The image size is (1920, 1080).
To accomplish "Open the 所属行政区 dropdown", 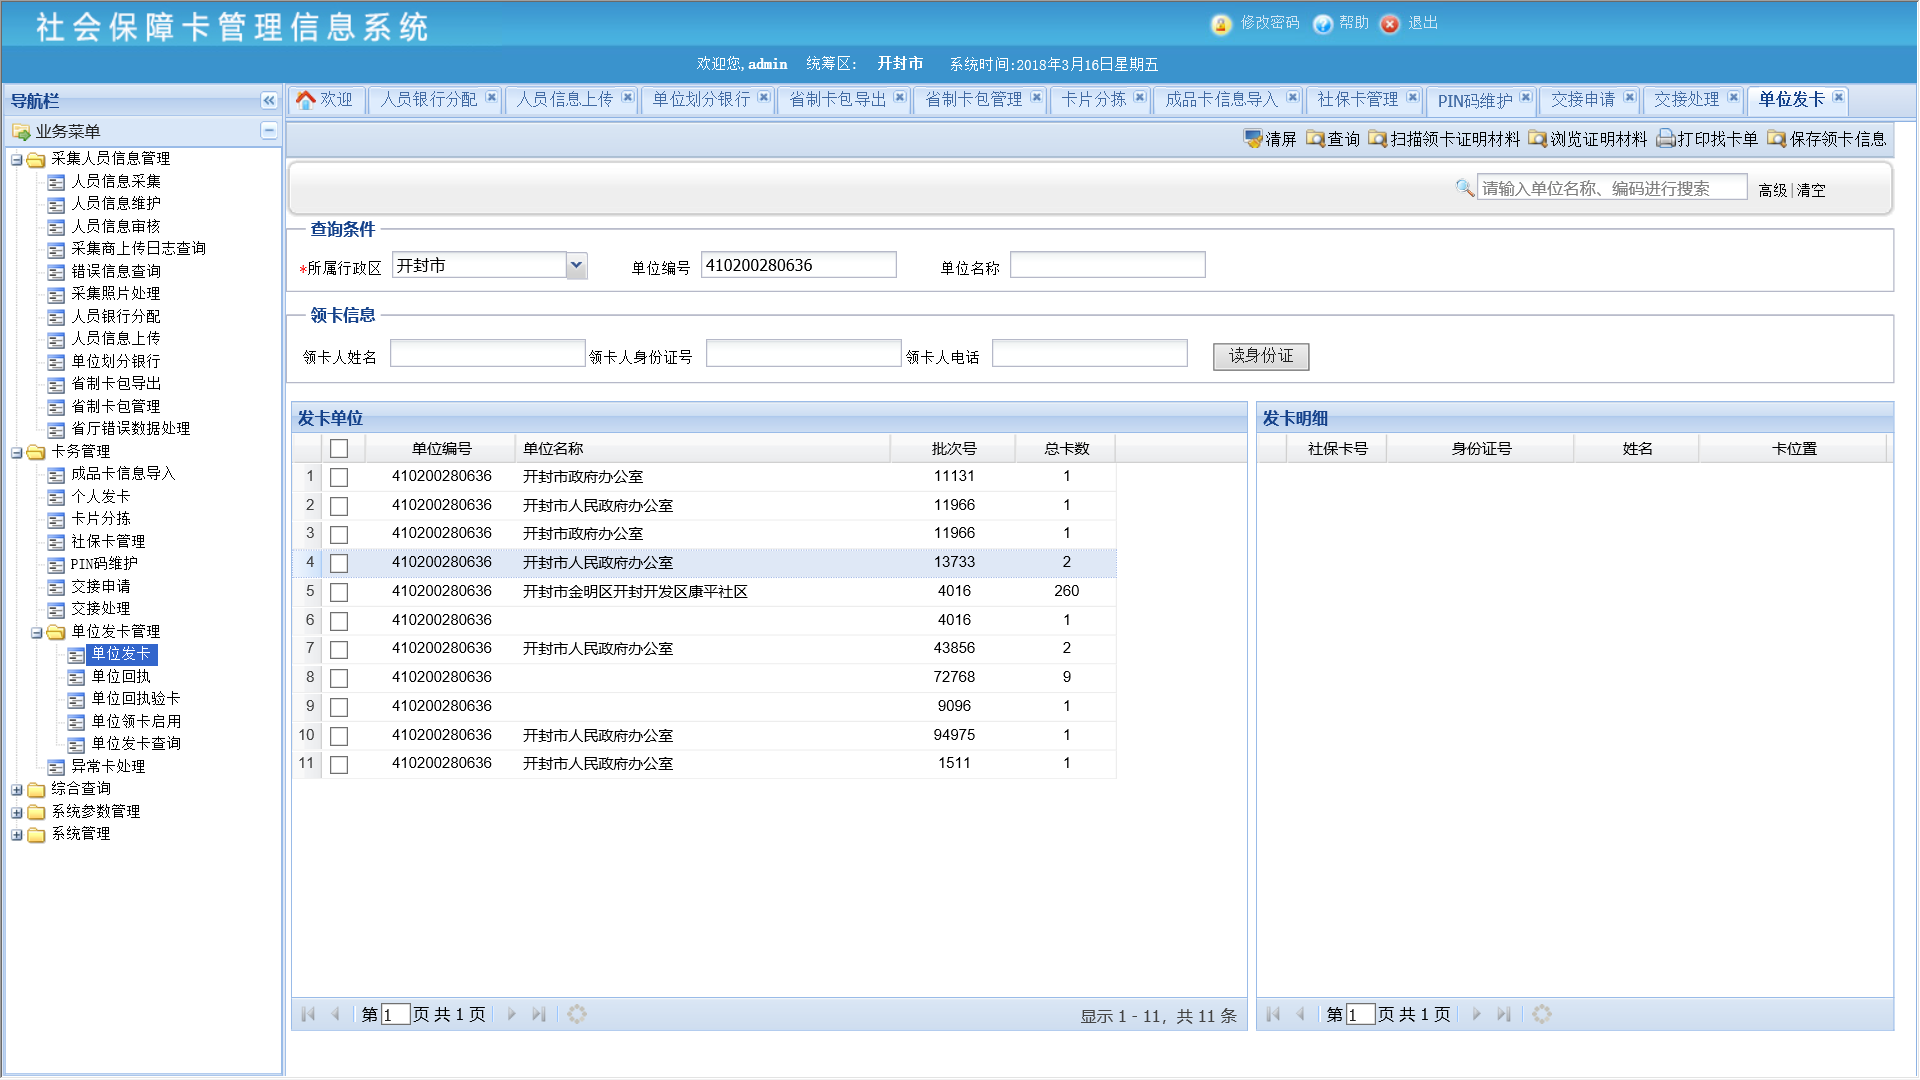I will click(576, 266).
